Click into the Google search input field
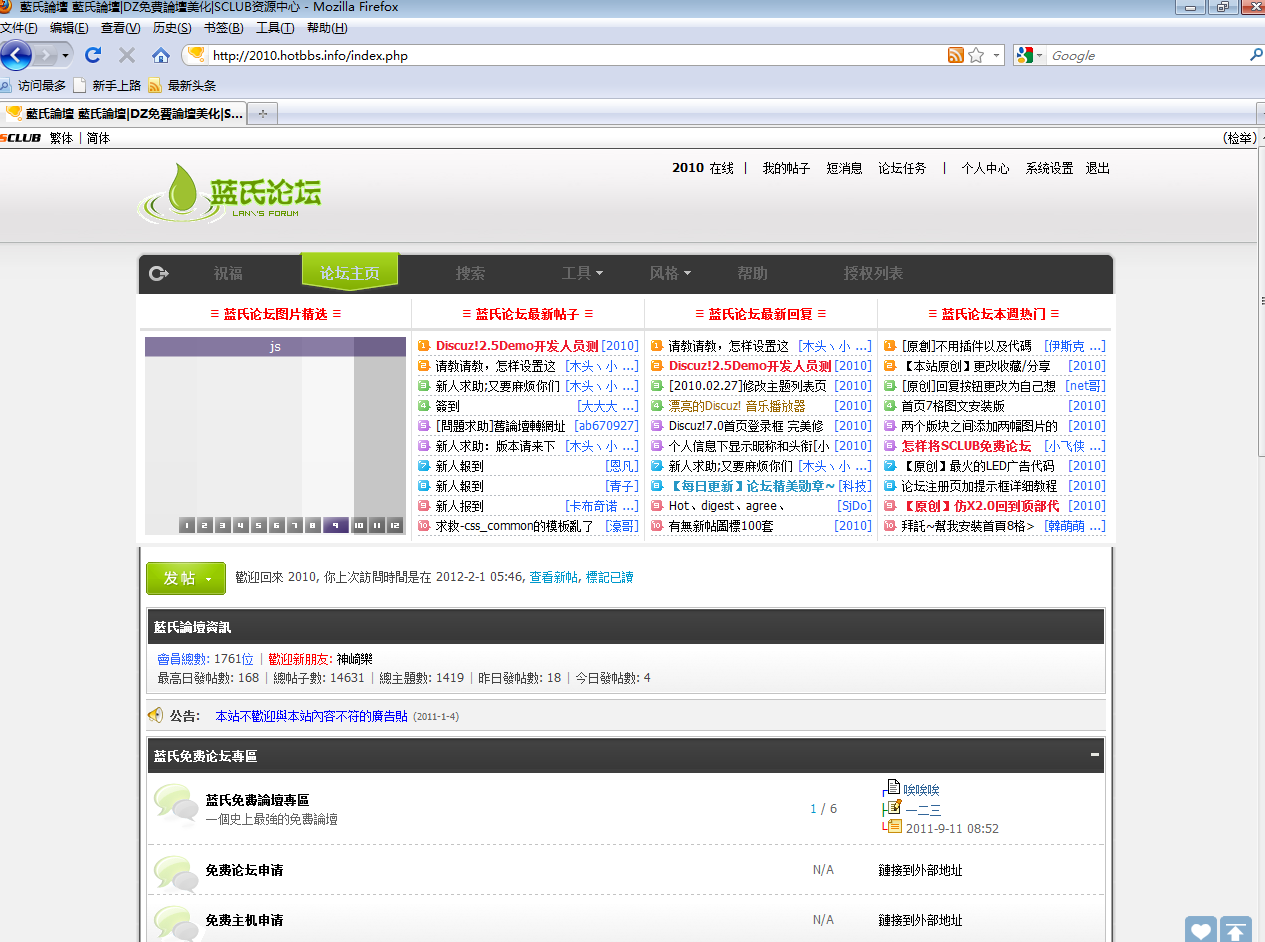This screenshot has width=1265, height=942. tap(1145, 55)
